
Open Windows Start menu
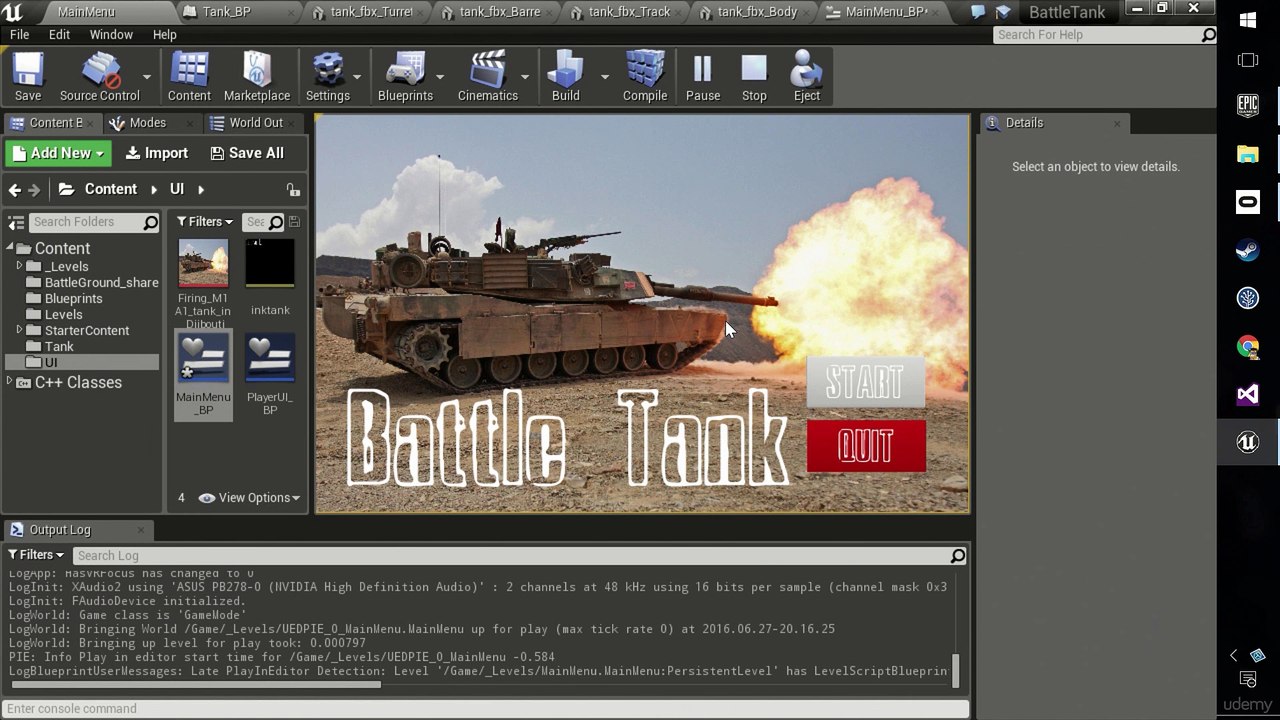1248,20
